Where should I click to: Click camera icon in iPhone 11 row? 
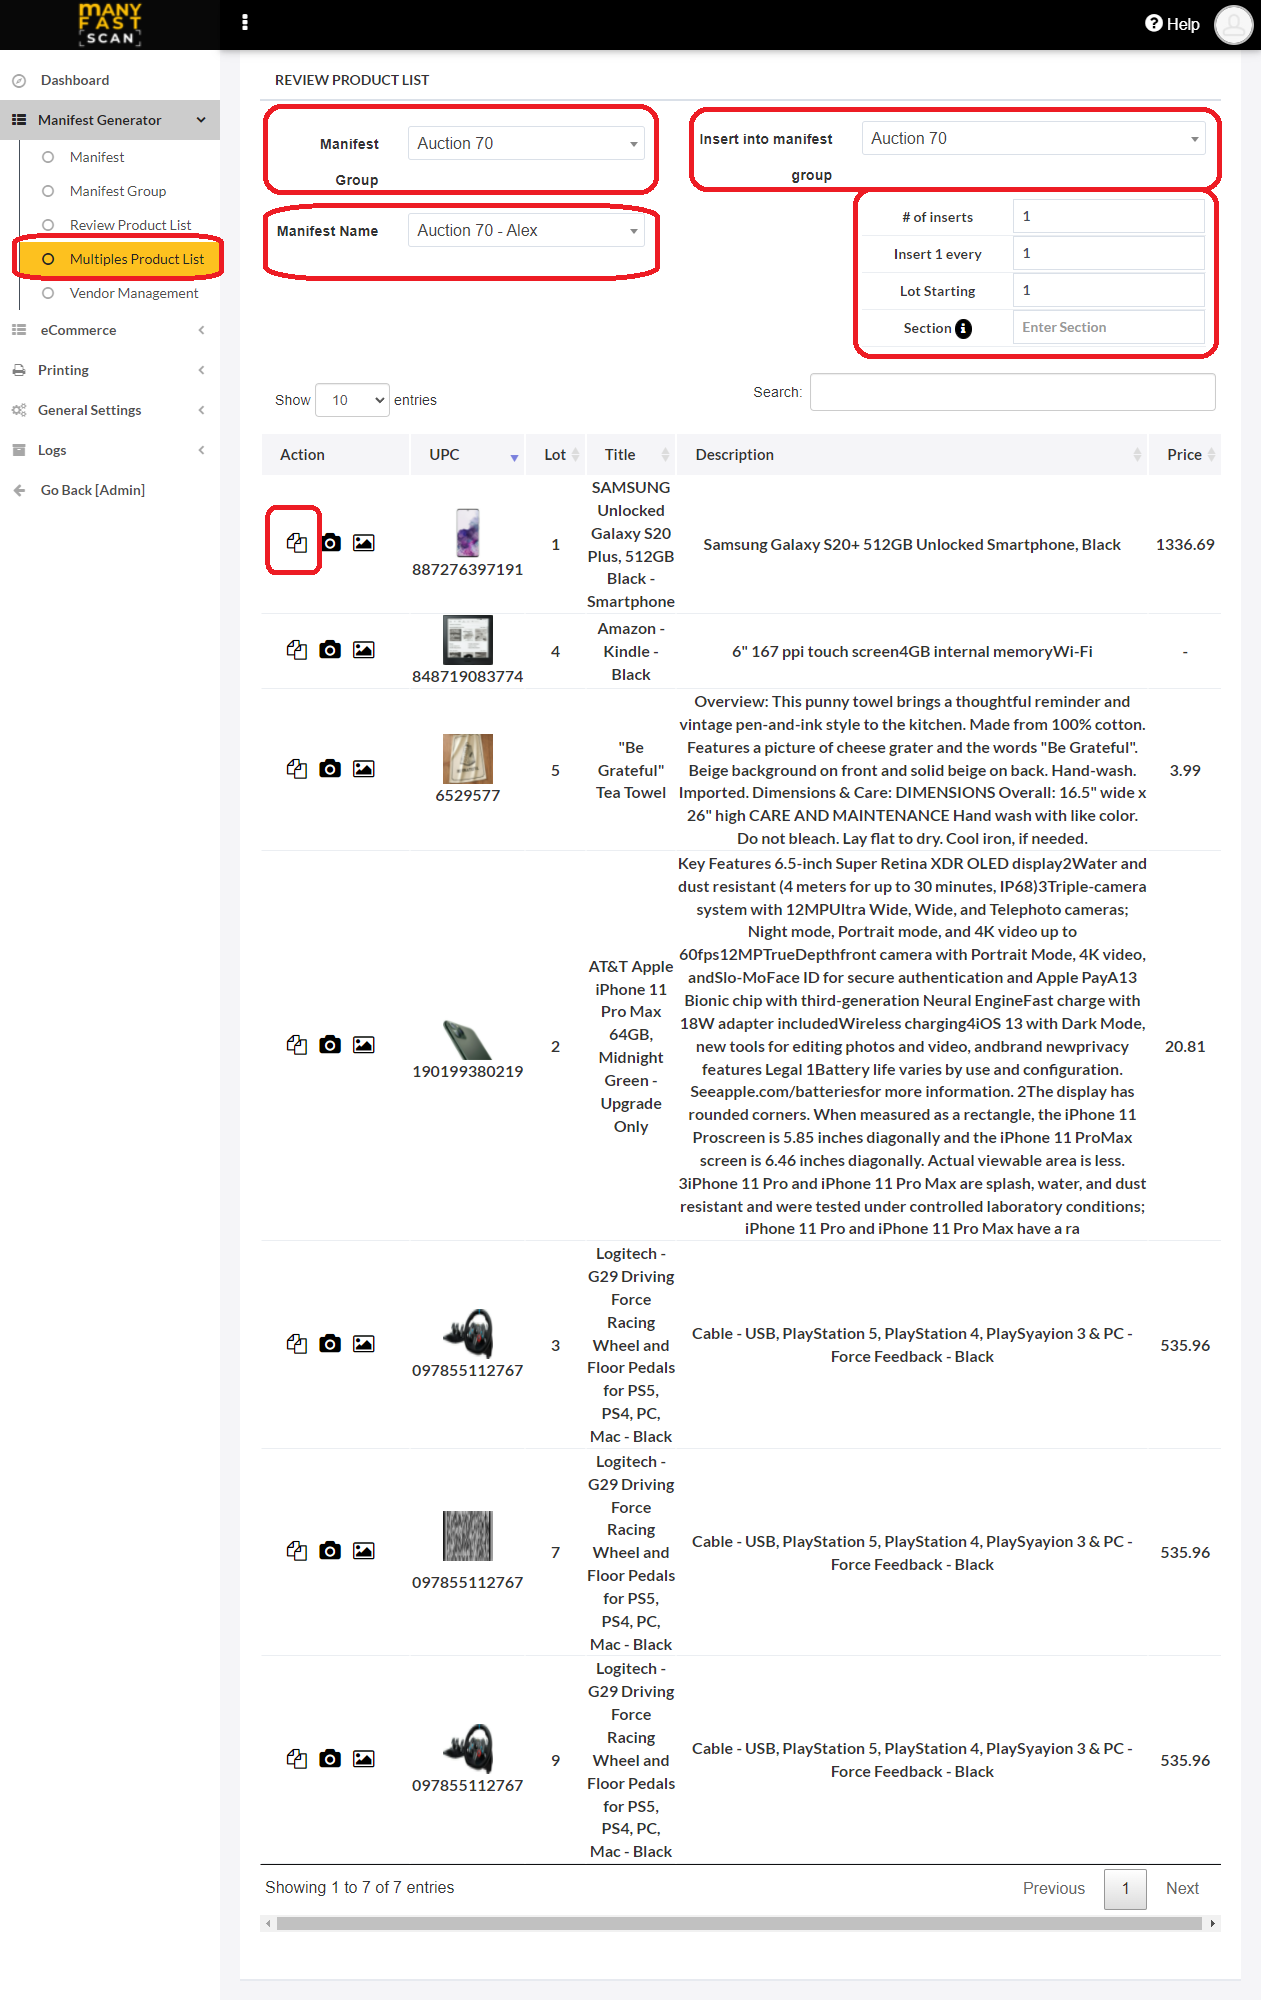point(330,1044)
